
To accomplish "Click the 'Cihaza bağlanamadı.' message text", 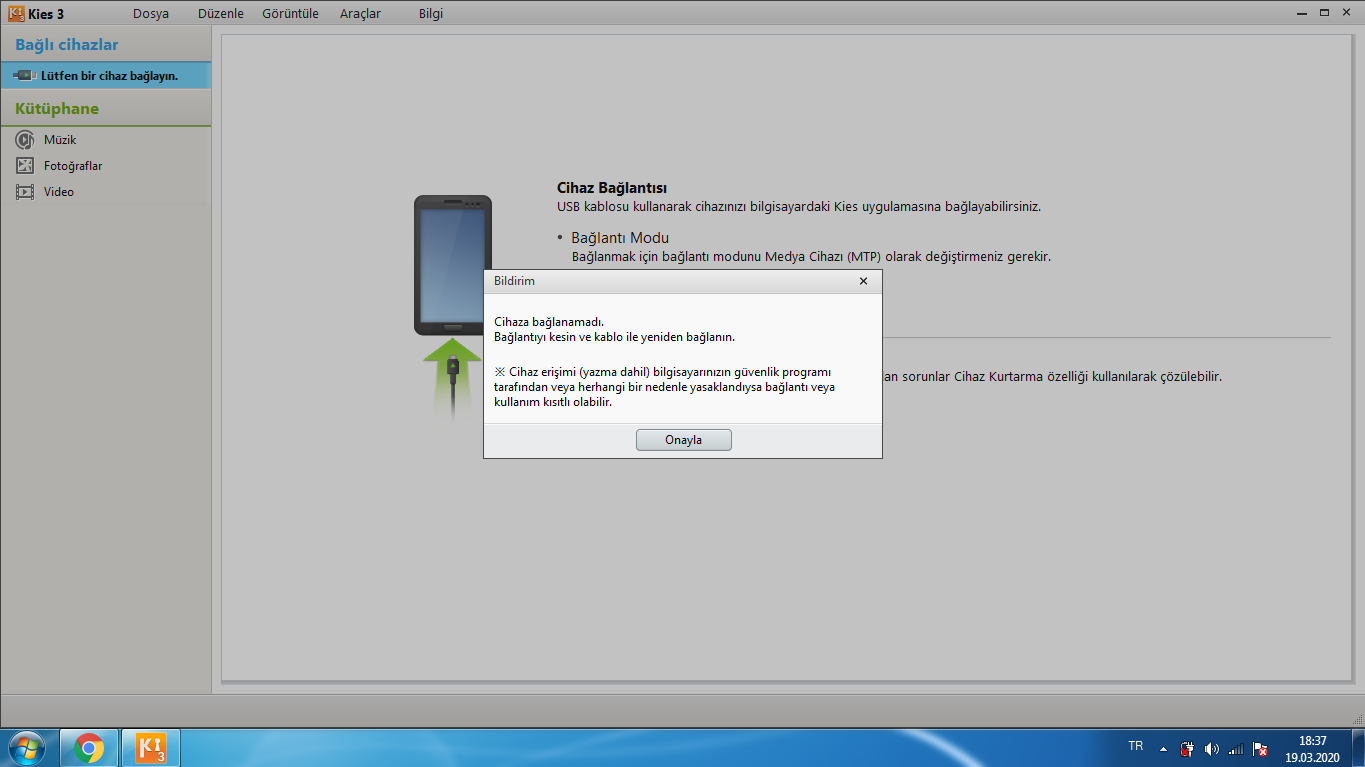I will pyautogui.click(x=549, y=321).
